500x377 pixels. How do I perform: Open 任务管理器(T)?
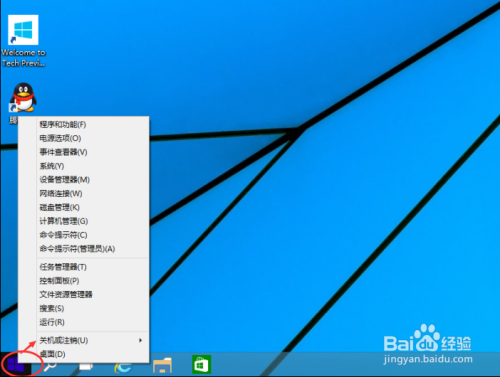tap(83, 267)
